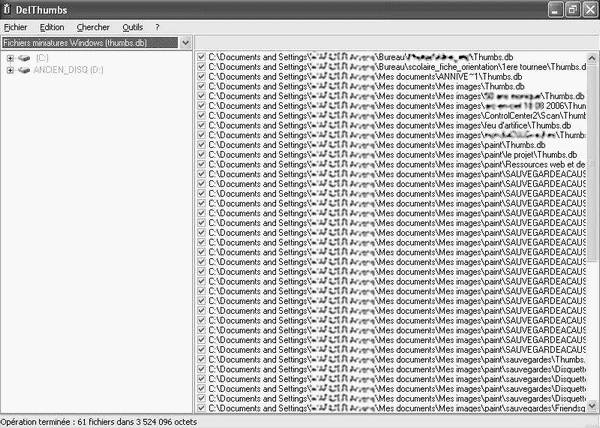
Task: Click the status bar text Opération terminée
Action: click(x=99, y=422)
